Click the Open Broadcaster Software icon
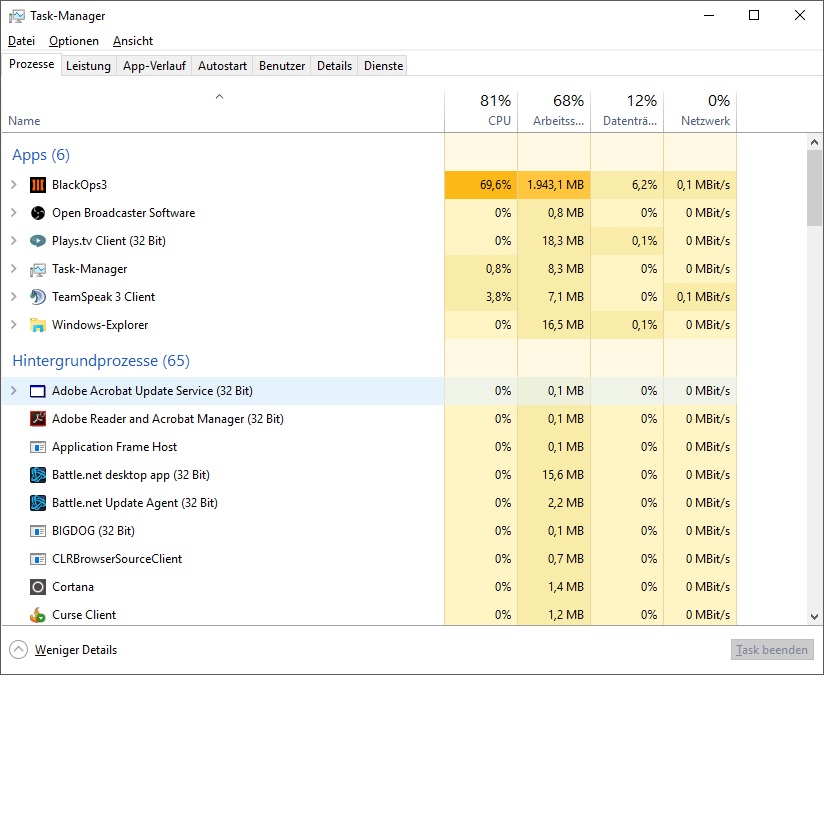824x827 pixels. 37,213
